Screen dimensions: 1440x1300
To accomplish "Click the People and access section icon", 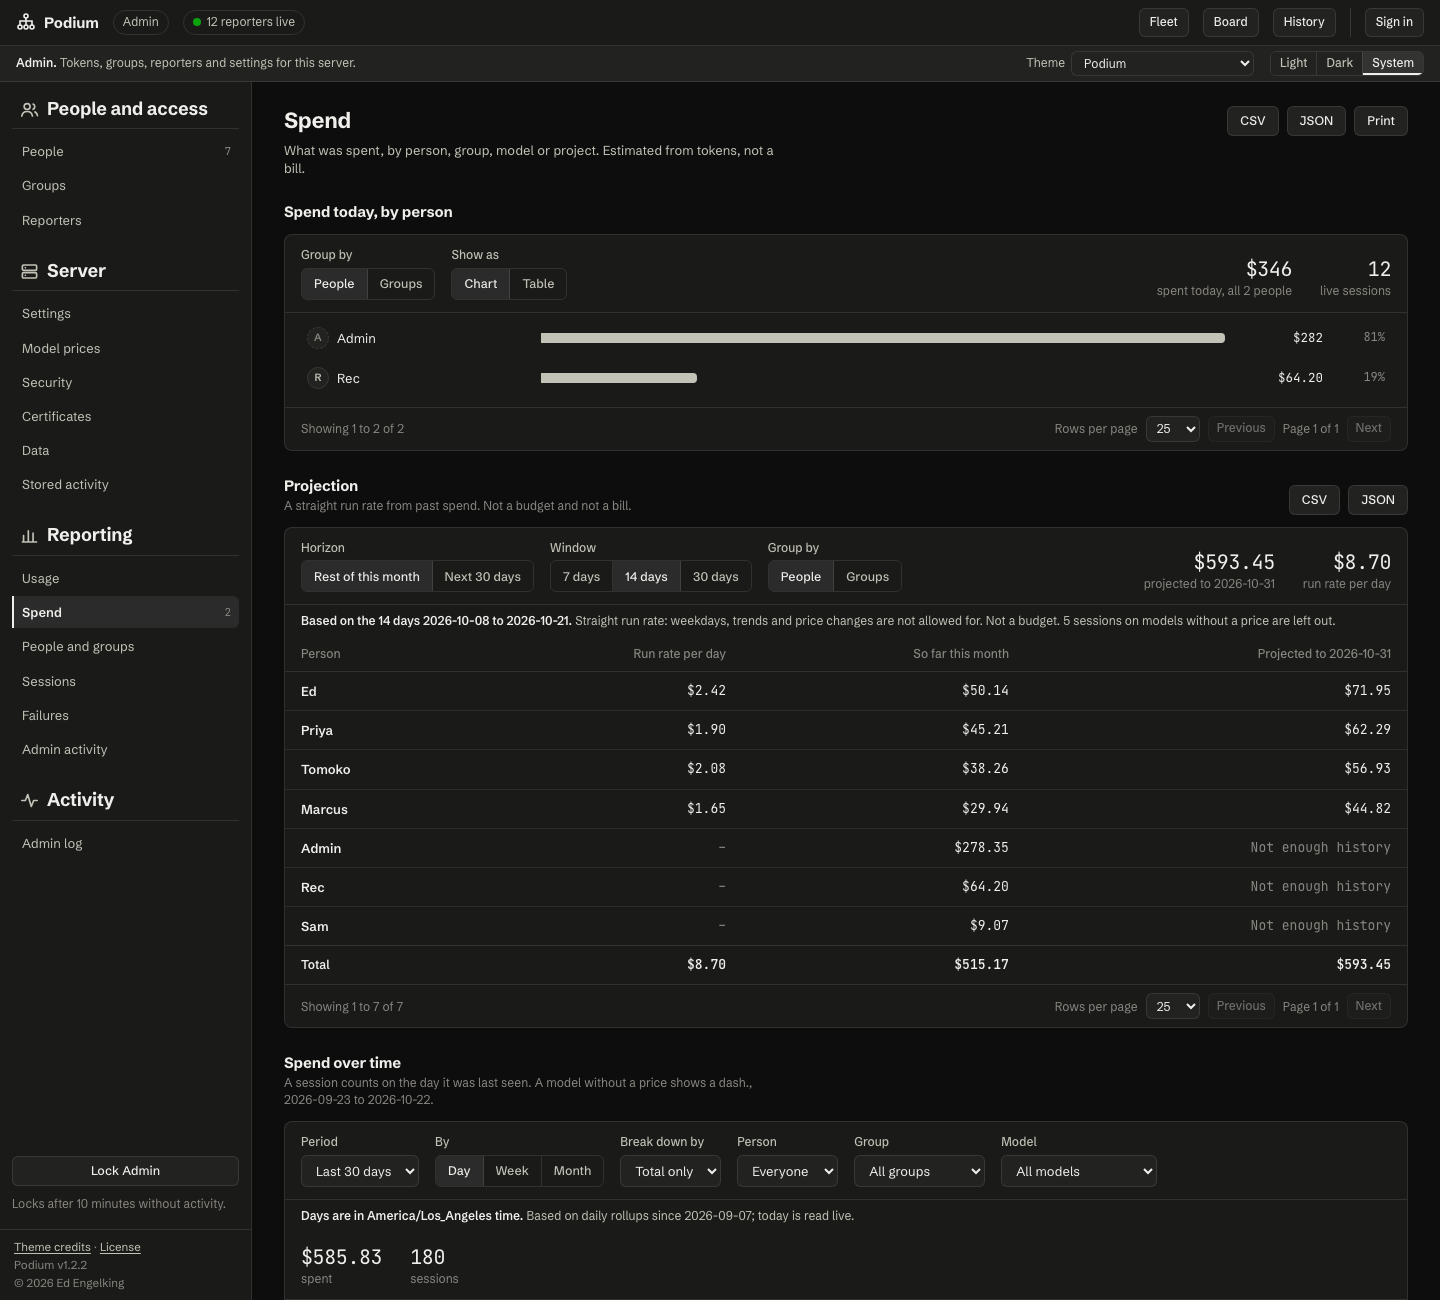I will 29,110.
